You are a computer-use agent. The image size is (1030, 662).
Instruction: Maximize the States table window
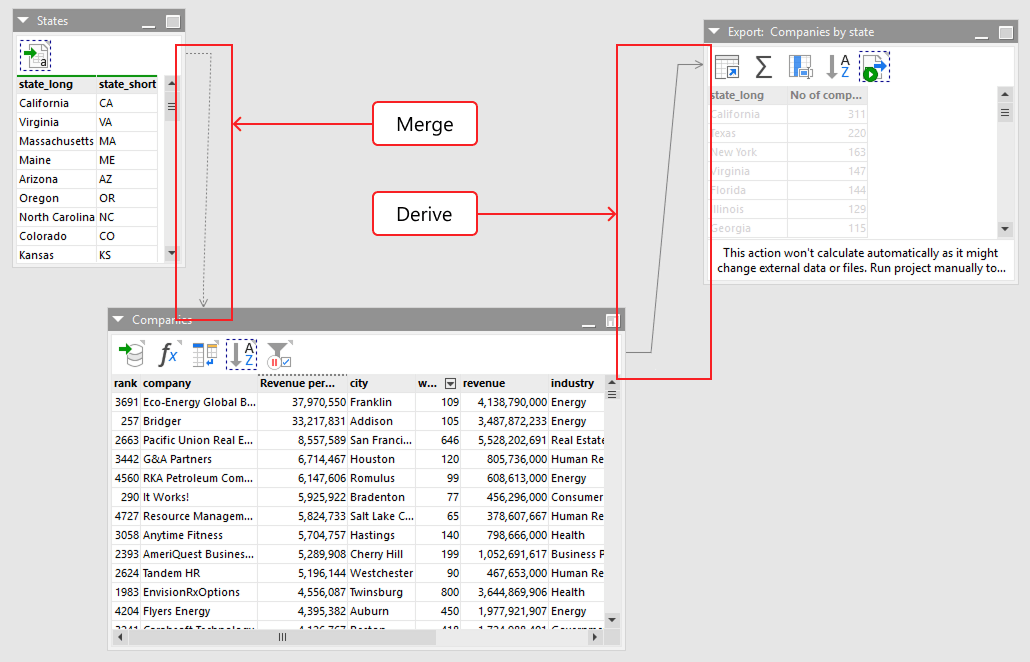173,22
